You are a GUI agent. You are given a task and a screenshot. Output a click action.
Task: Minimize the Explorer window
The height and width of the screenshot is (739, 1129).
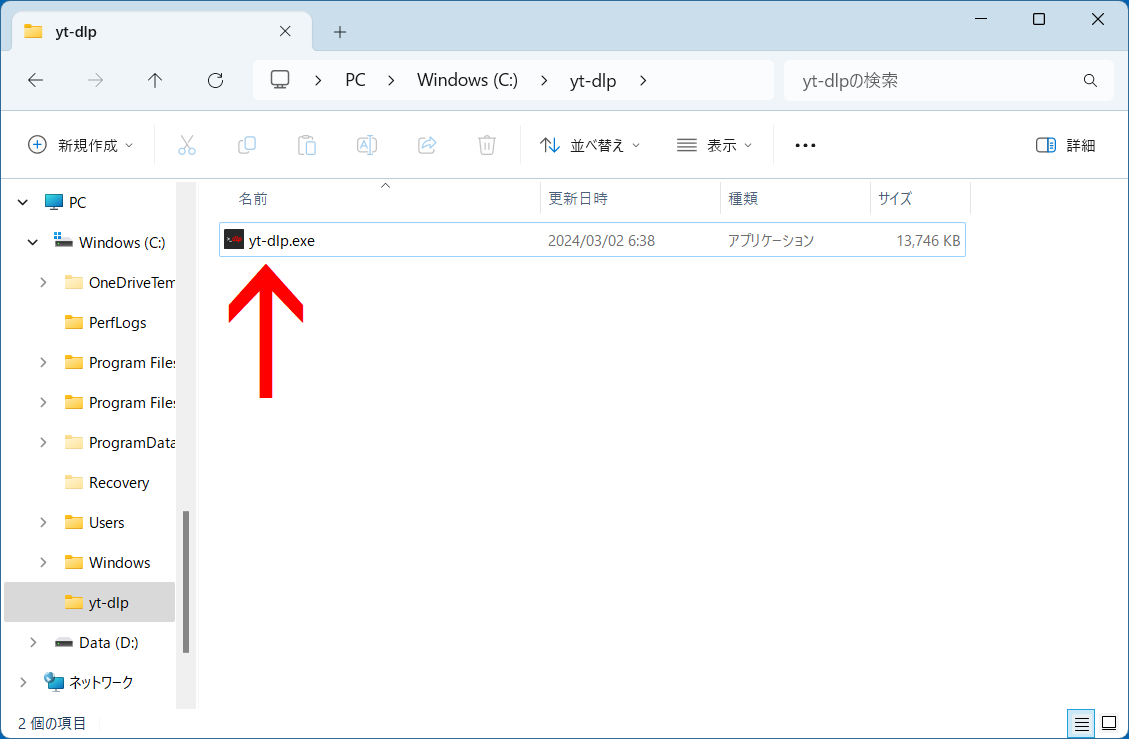[980, 19]
